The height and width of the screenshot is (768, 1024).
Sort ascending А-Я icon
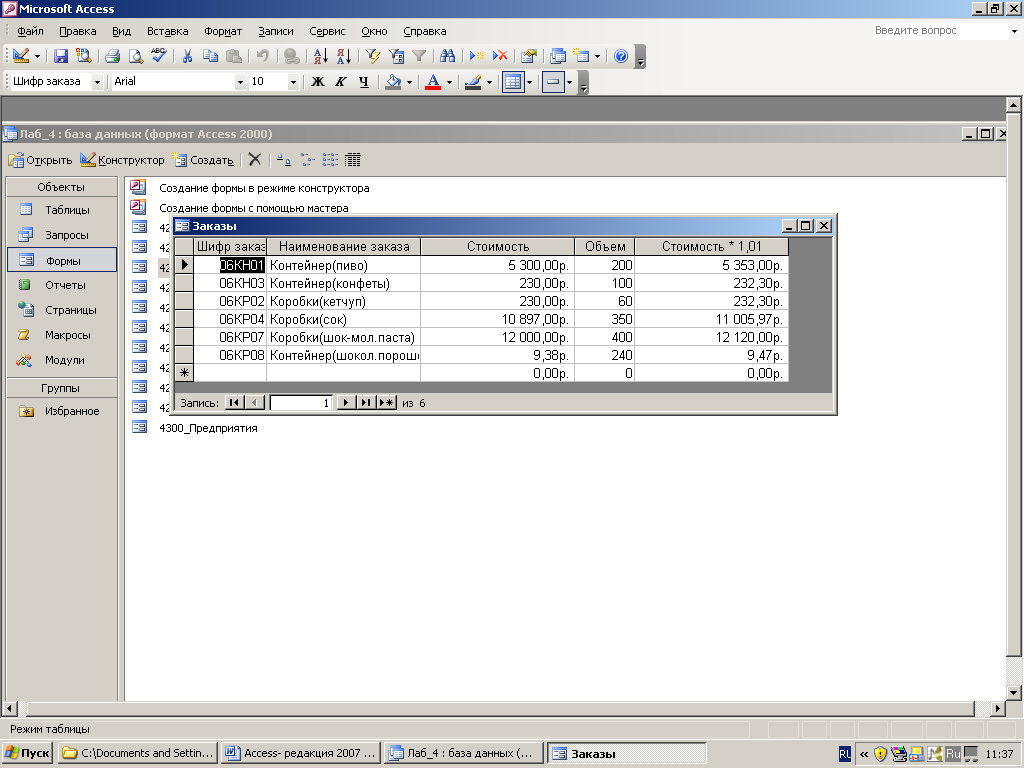[x=321, y=56]
